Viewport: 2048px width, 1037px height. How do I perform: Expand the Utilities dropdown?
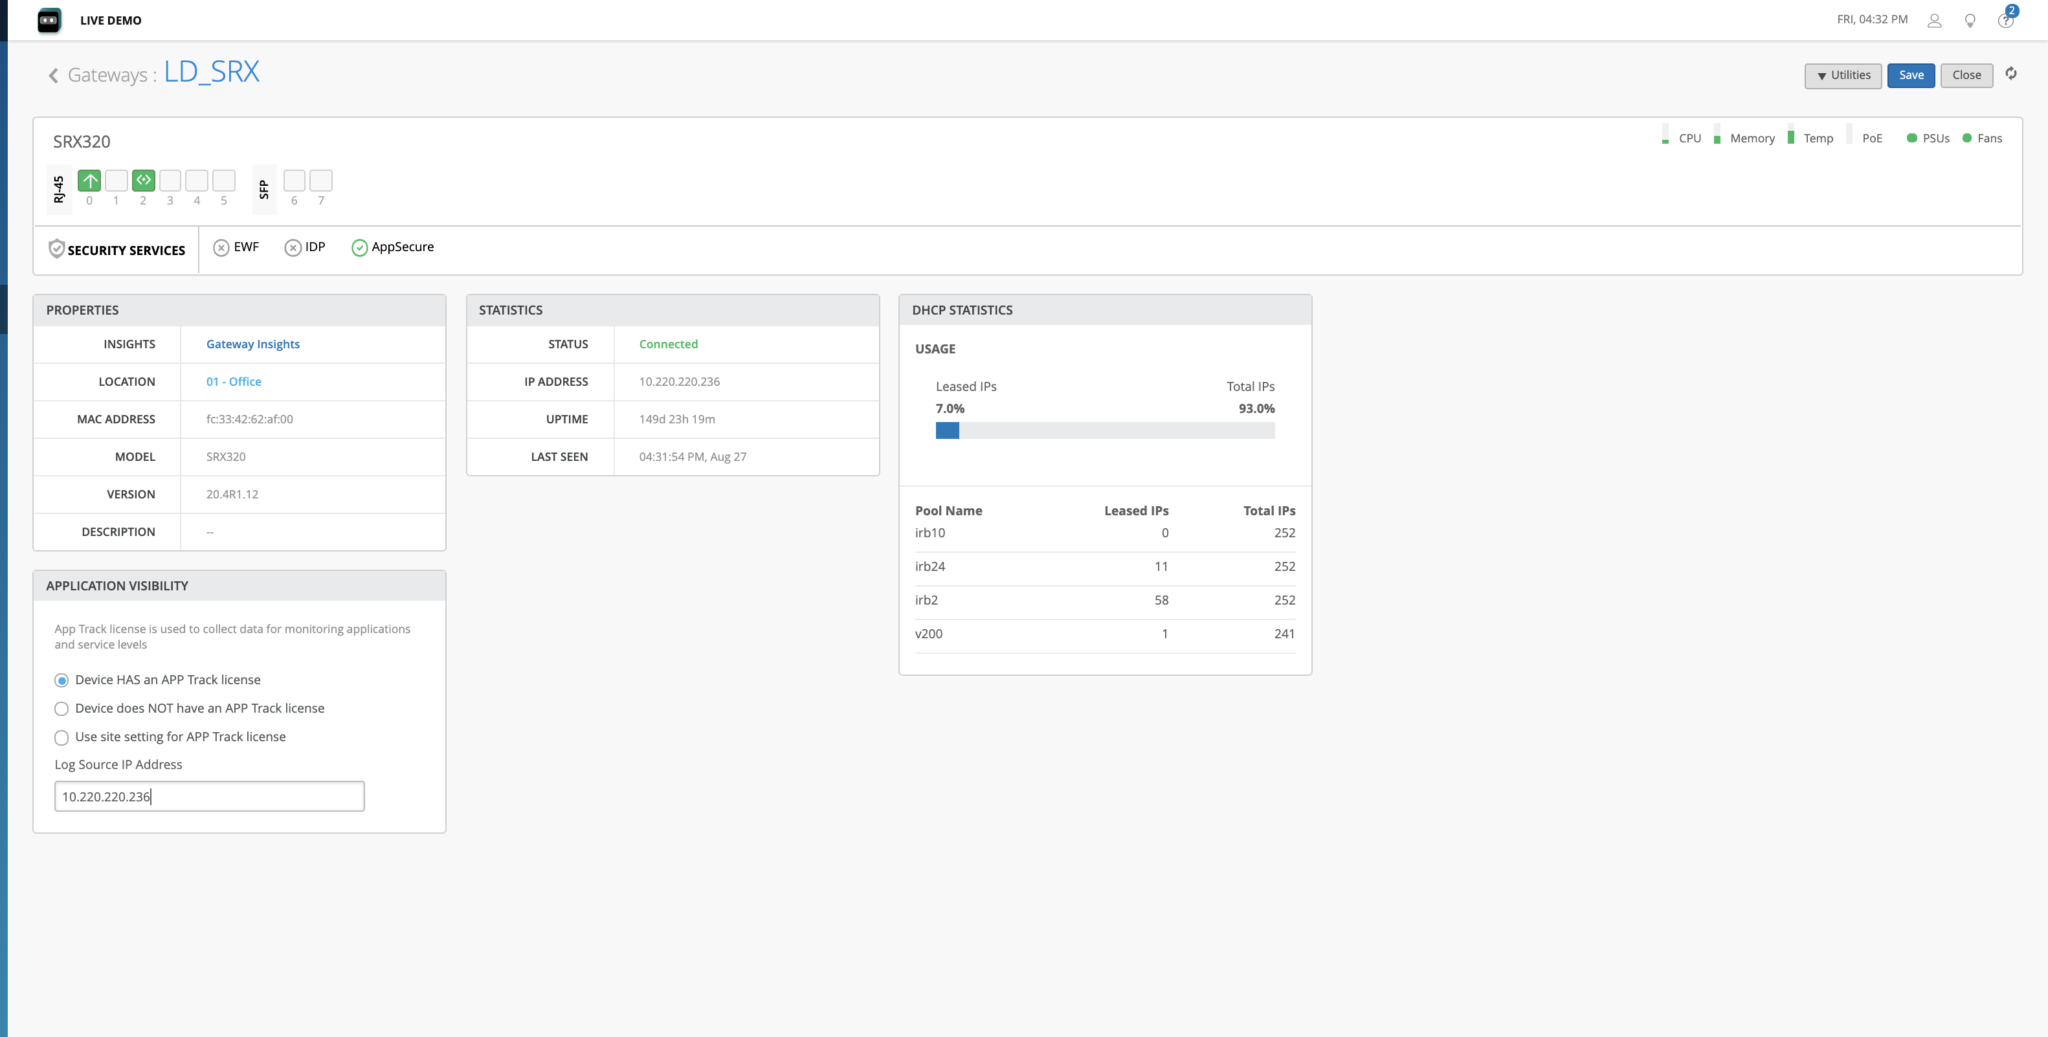(1843, 76)
